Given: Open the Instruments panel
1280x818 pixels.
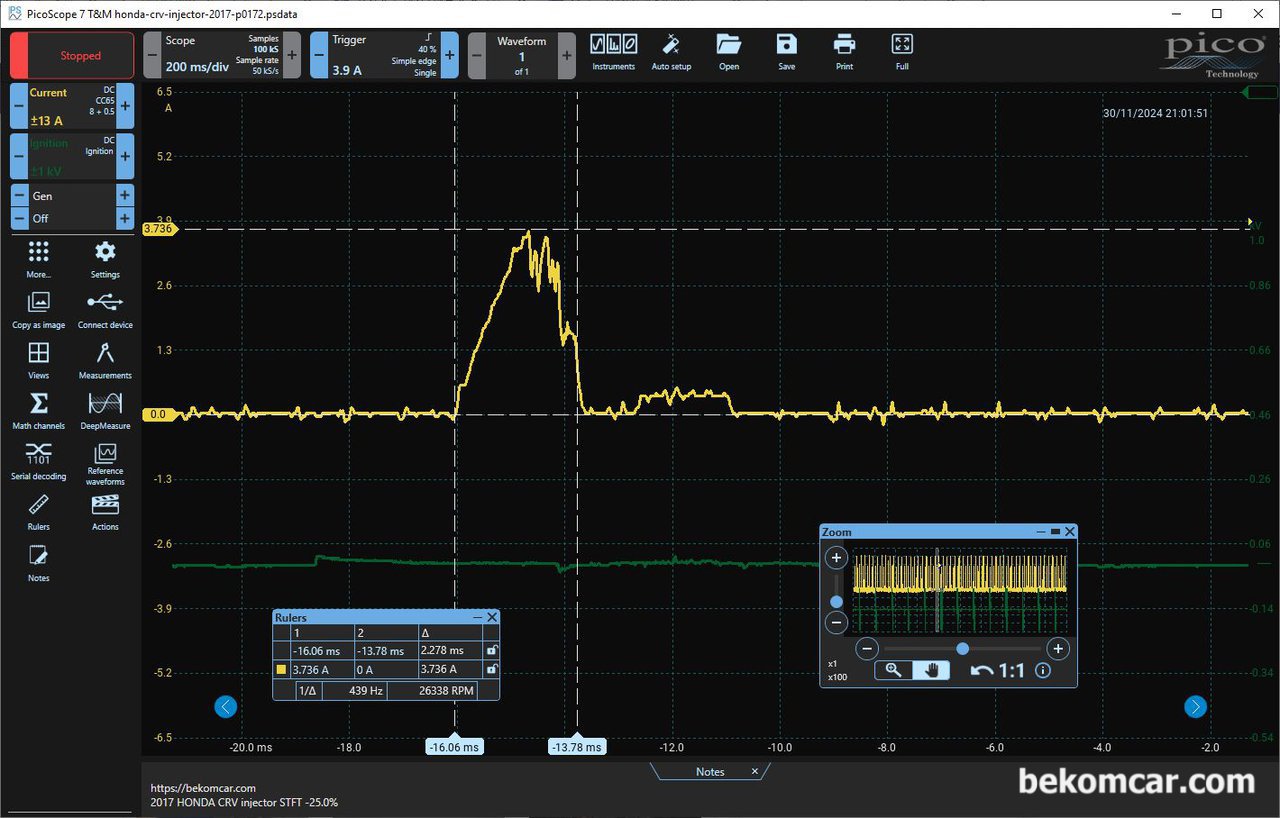Looking at the screenshot, I should point(614,53).
